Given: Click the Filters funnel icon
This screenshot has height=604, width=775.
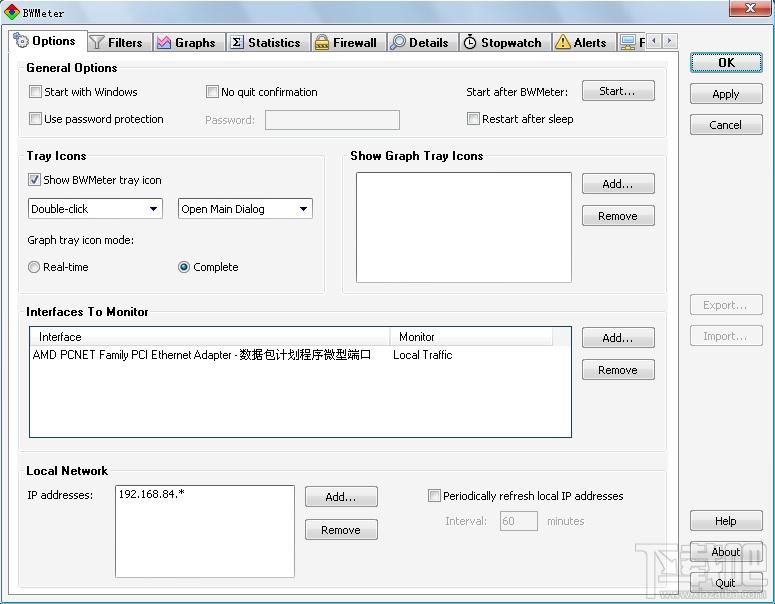Looking at the screenshot, I should tap(97, 43).
